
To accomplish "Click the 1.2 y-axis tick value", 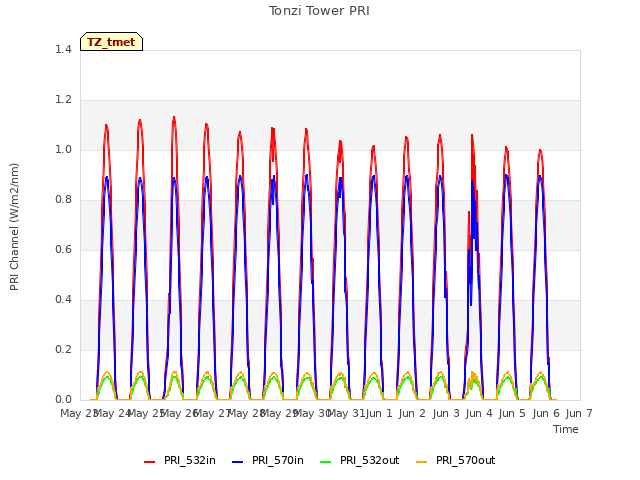I will click(x=63, y=100).
